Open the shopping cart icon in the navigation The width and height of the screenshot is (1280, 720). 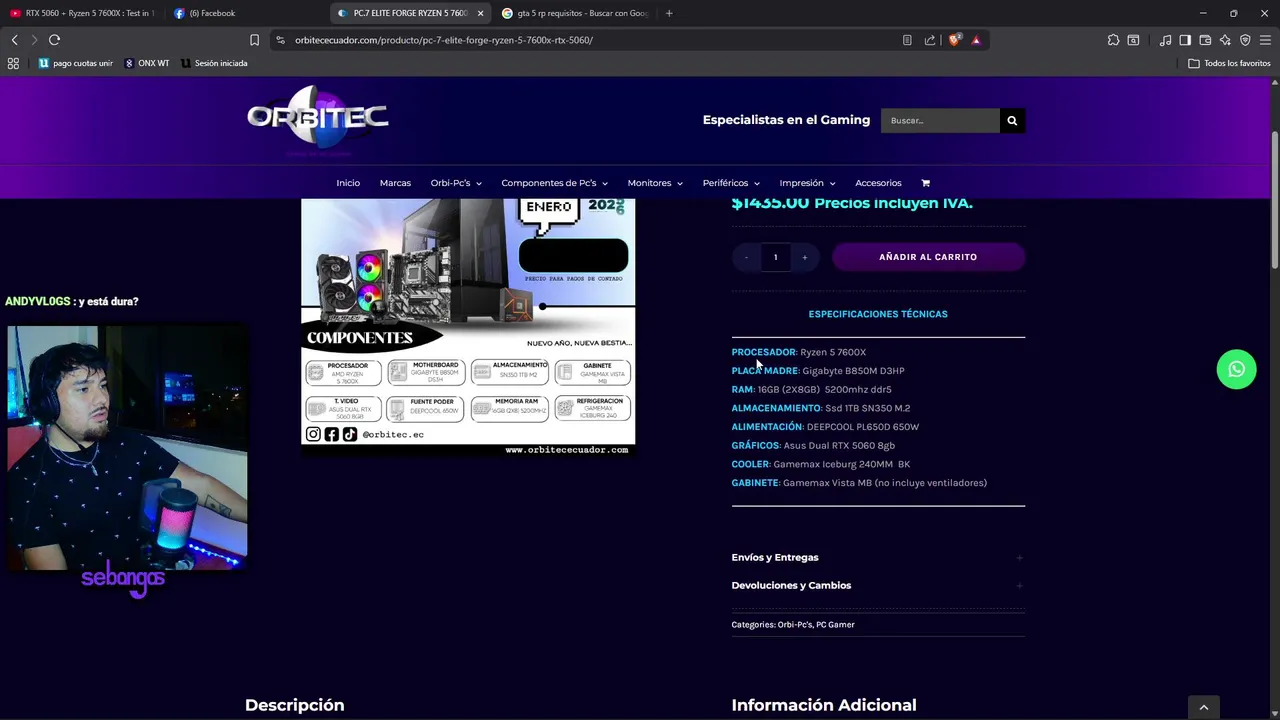[925, 183]
